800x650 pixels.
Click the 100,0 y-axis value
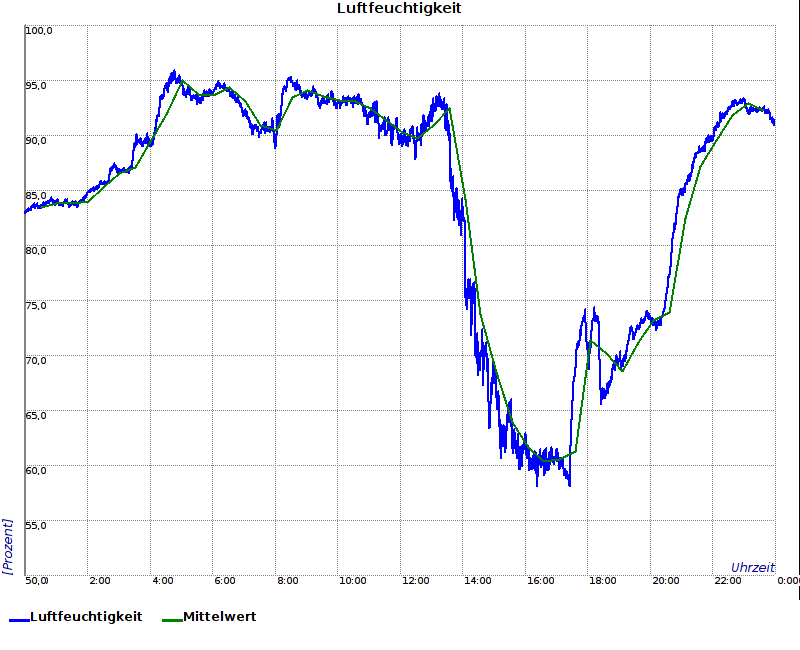[39, 31]
